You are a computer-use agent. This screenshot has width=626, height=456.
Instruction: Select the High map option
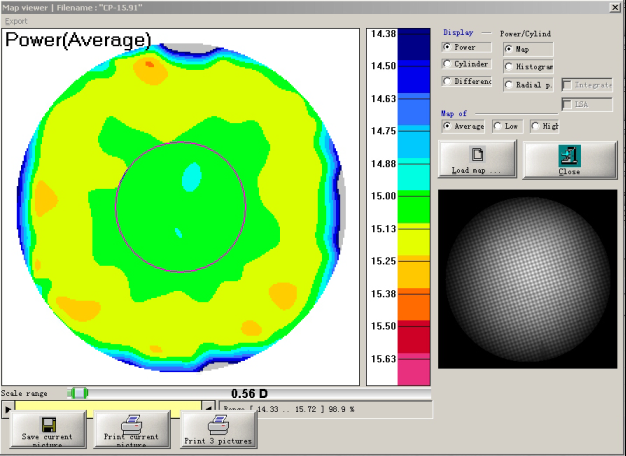tap(536, 126)
